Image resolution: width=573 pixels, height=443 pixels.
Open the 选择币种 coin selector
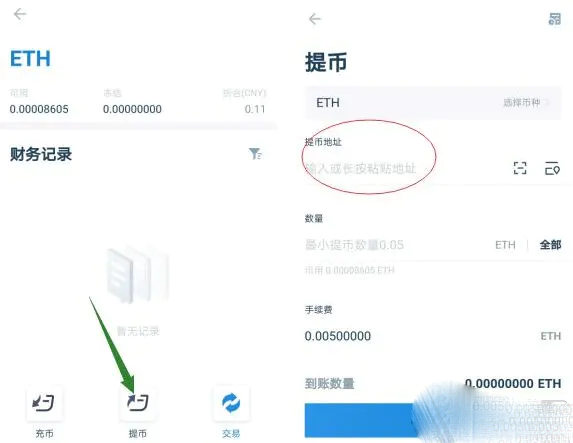pyautogui.click(x=526, y=103)
